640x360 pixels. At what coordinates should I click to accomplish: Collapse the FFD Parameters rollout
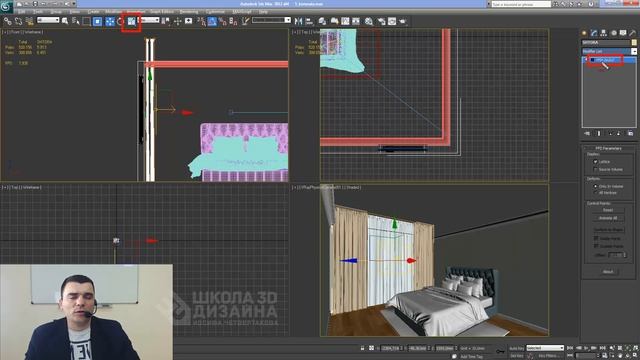[608, 148]
